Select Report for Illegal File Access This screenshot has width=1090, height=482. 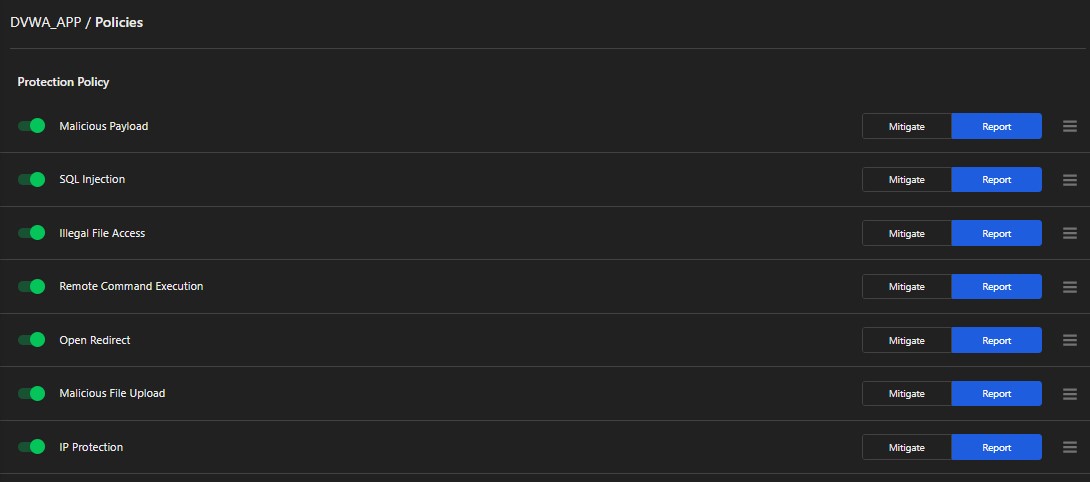tap(996, 233)
